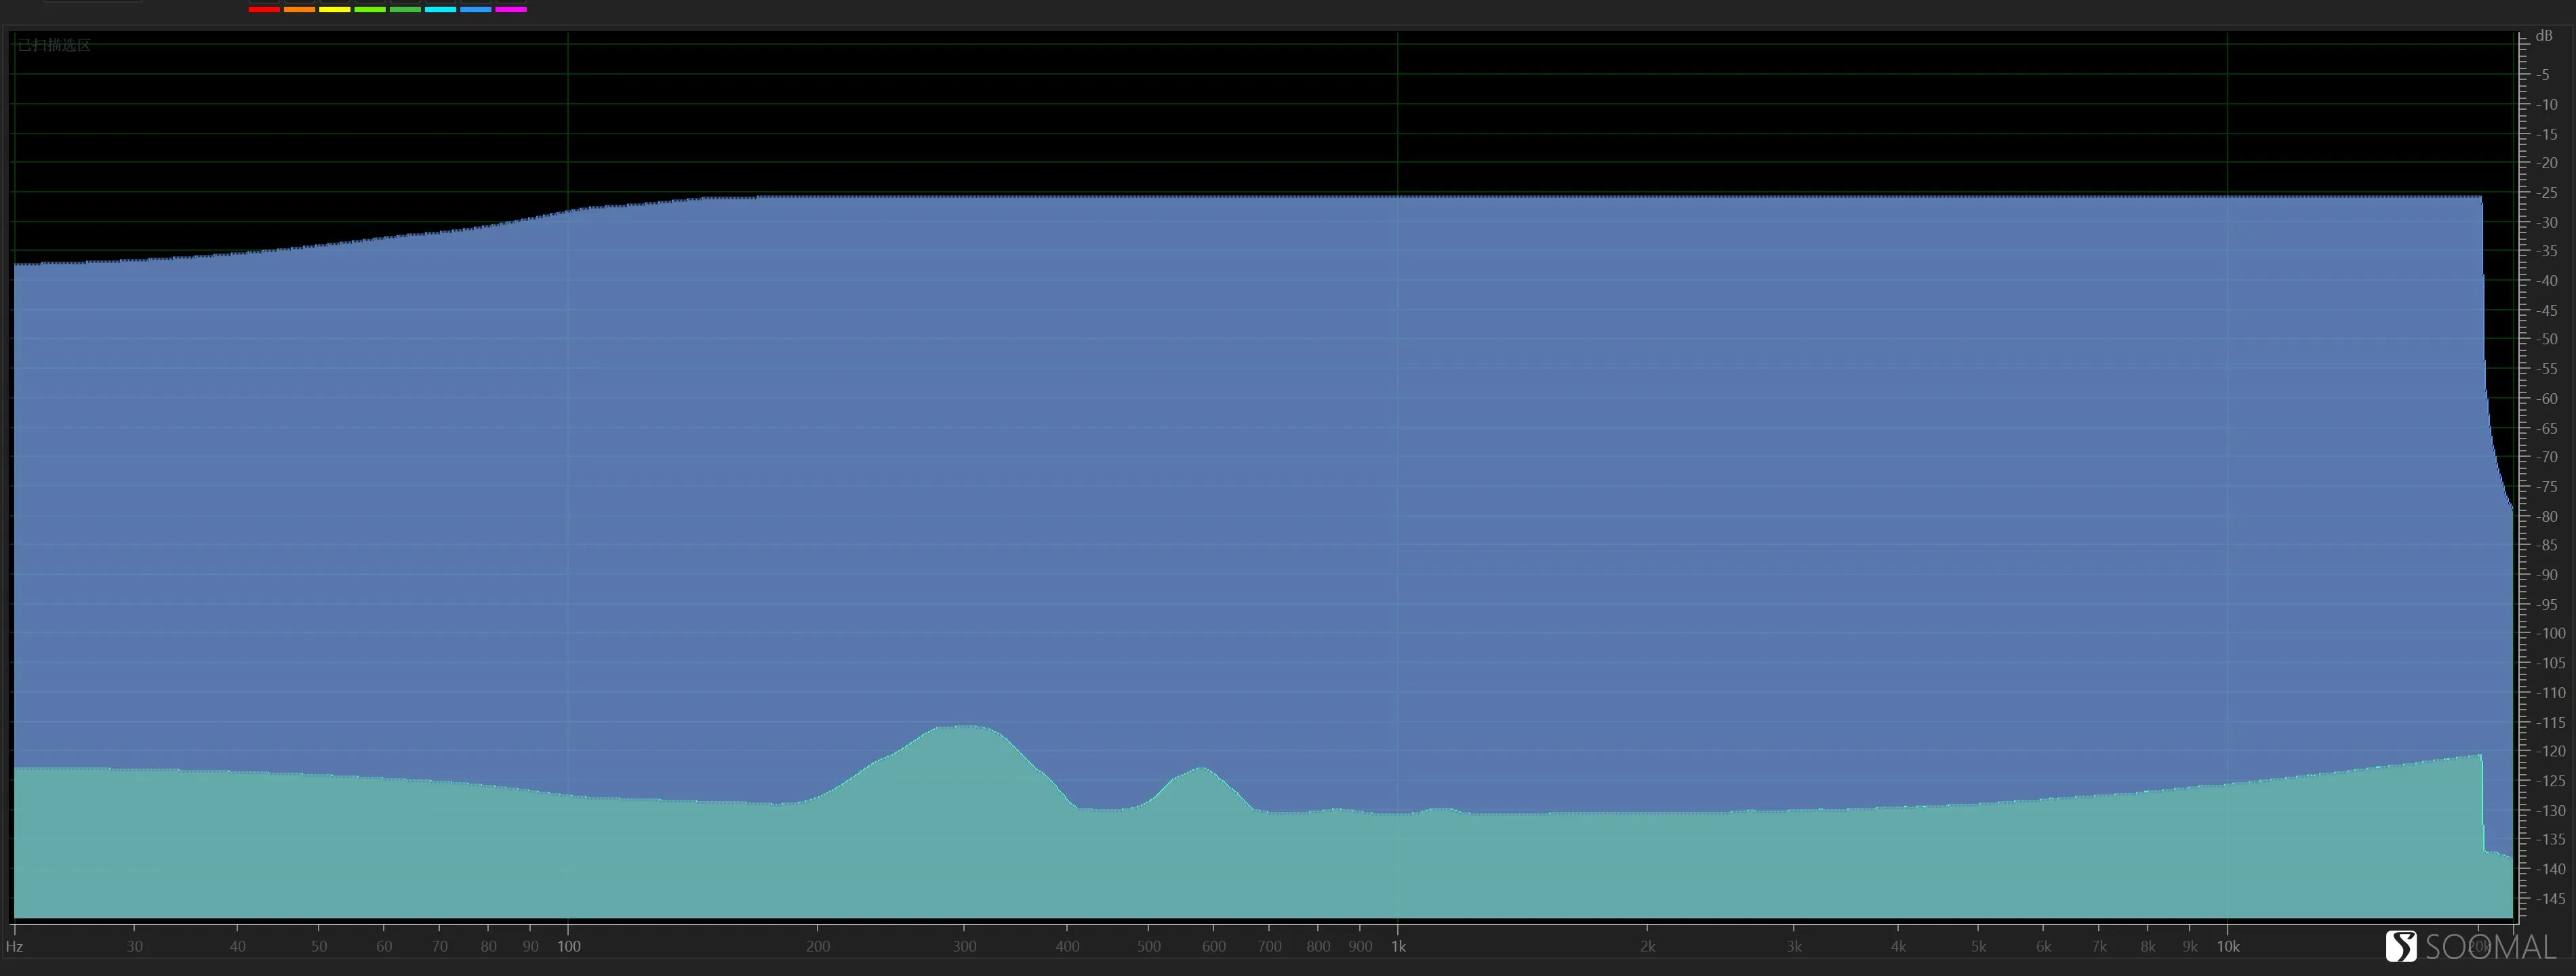Click the '已扫描选区' label in the plot
Image resolution: width=2576 pixels, height=976 pixels.
point(54,45)
